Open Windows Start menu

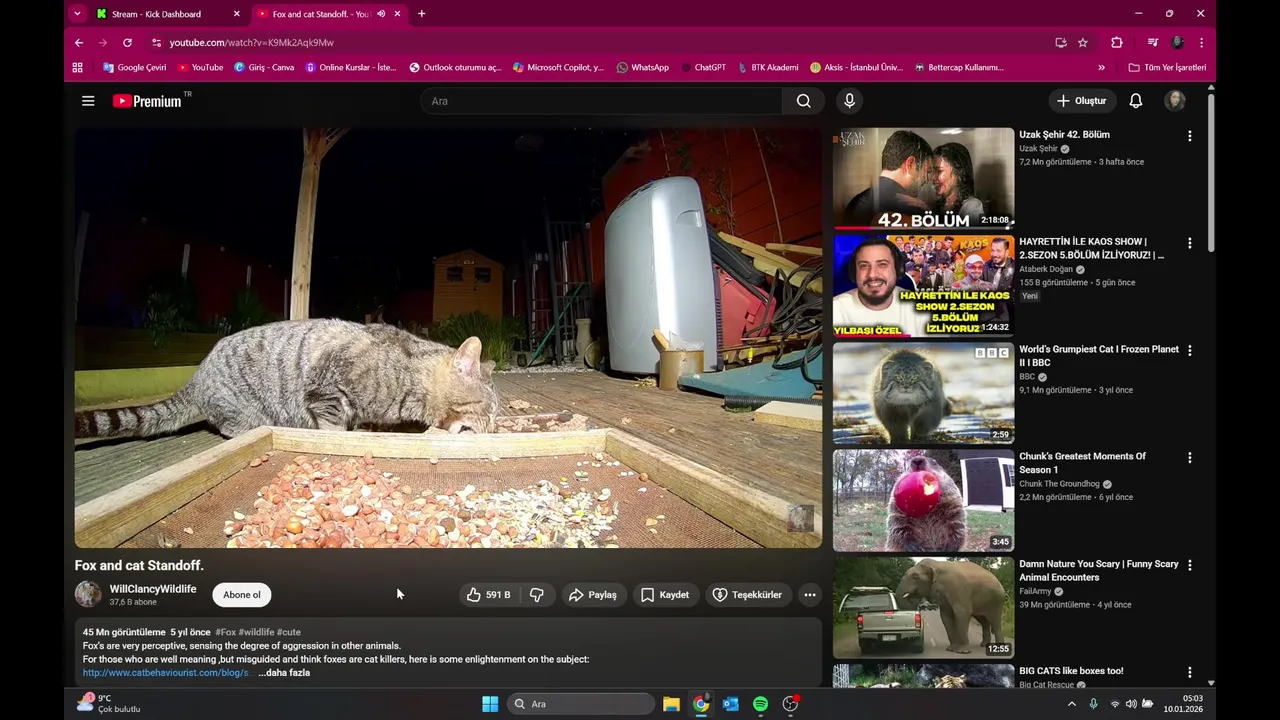pos(490,704)
